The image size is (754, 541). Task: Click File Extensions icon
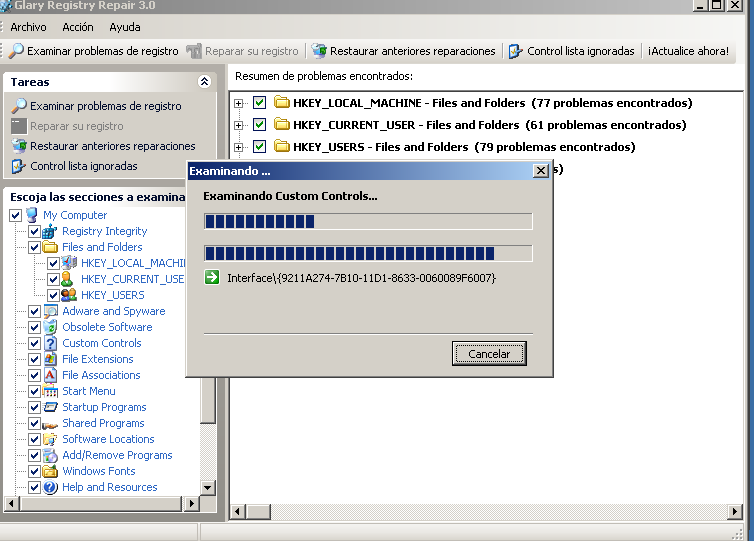[x=50, y=359]
